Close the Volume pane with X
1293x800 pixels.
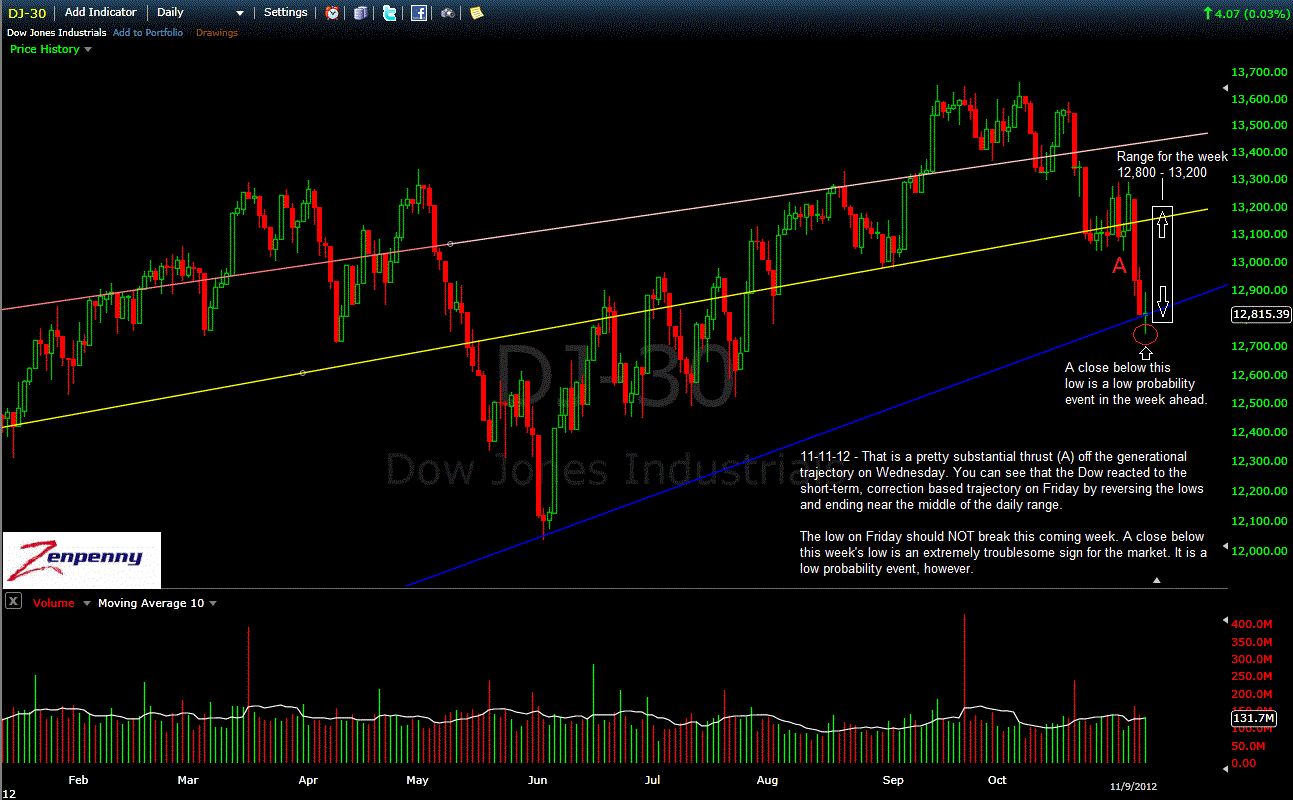(13, 602)
